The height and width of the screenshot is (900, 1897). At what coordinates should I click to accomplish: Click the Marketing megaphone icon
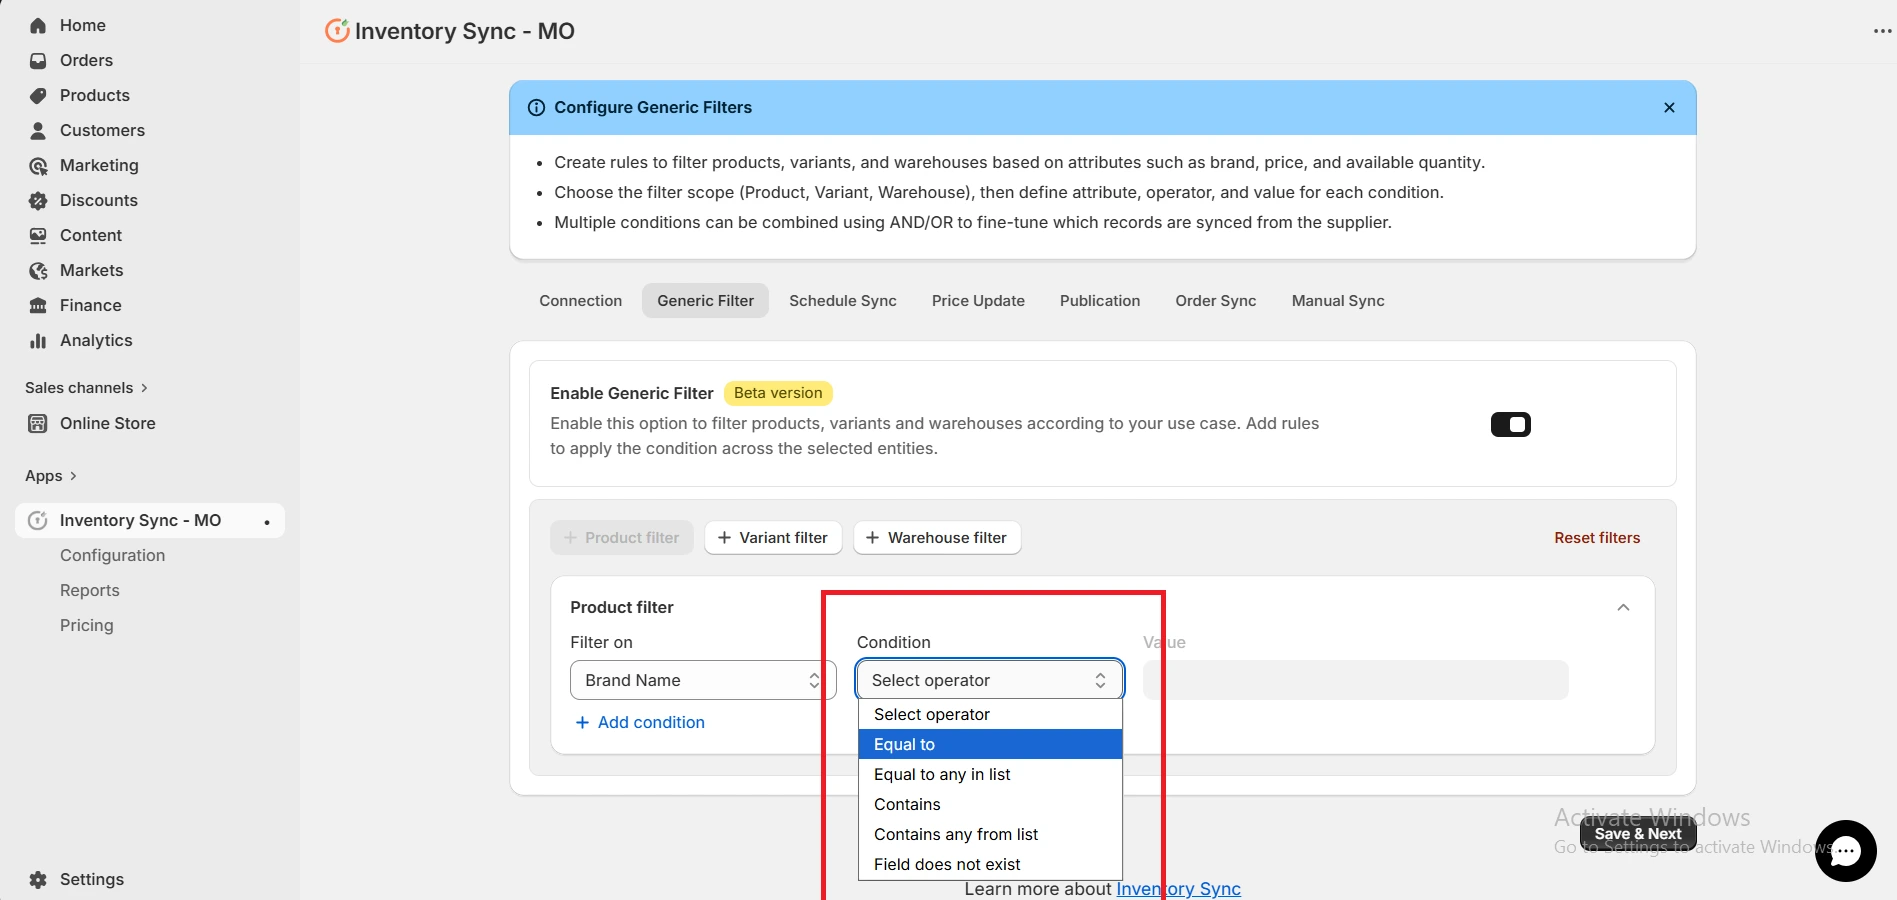tap(37, 165)
